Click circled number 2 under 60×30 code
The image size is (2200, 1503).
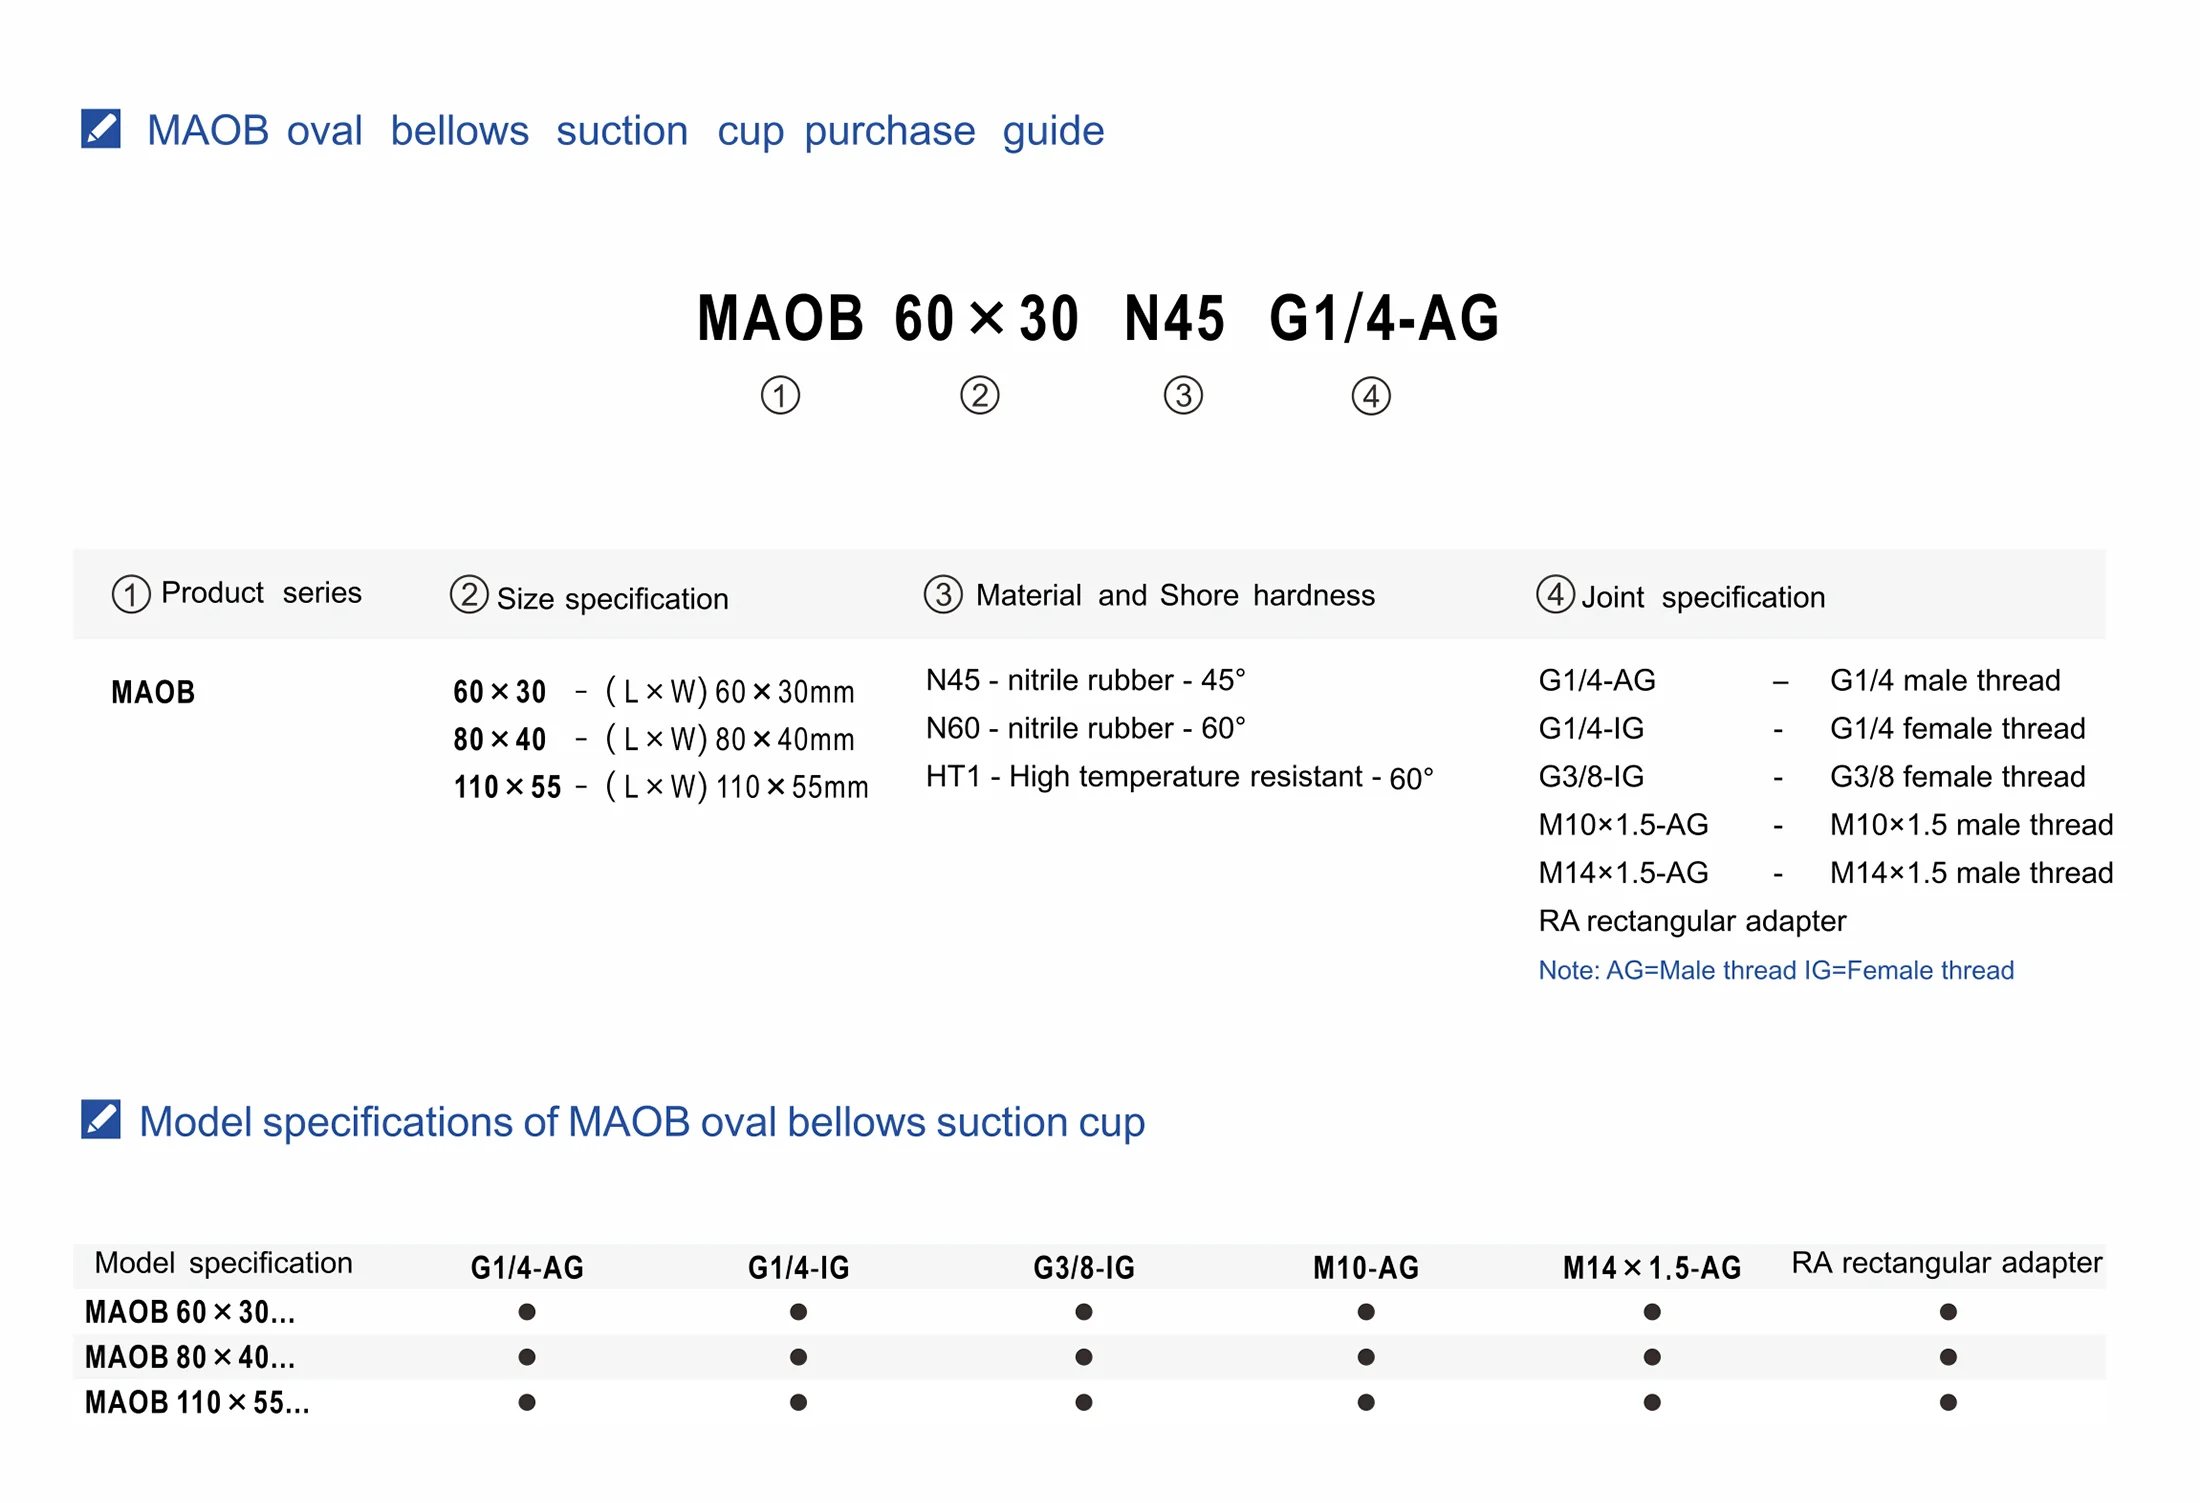point(979,395)
